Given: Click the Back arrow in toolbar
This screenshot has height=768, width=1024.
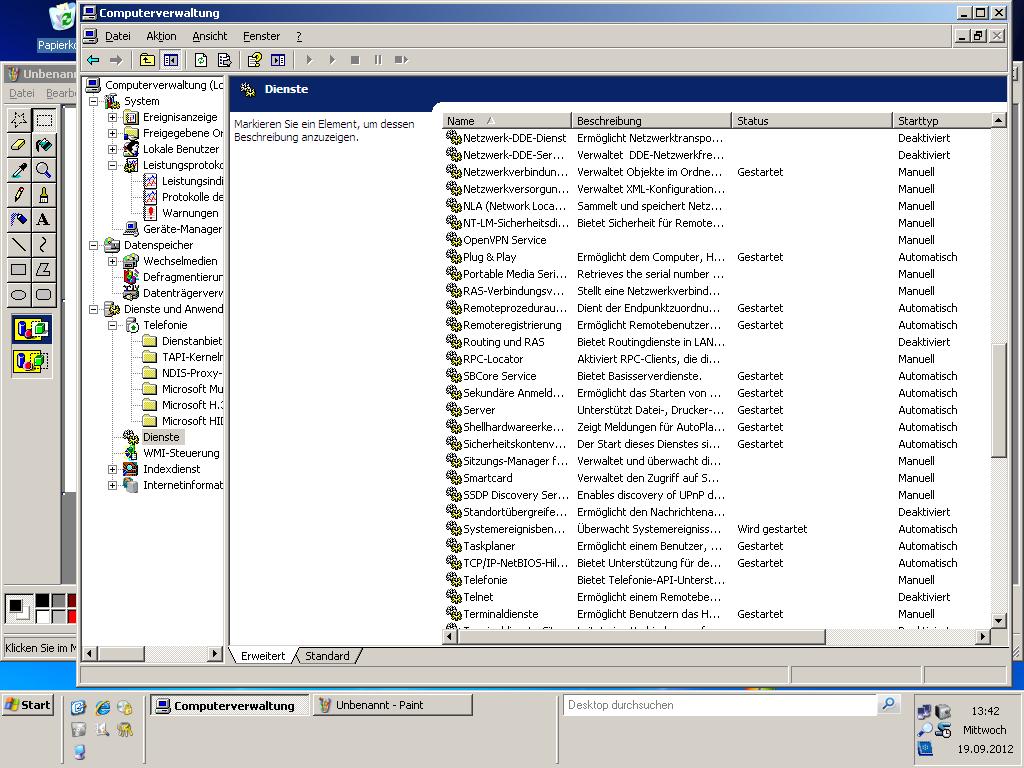Looking at the screenshot, I should click(93, 60).
